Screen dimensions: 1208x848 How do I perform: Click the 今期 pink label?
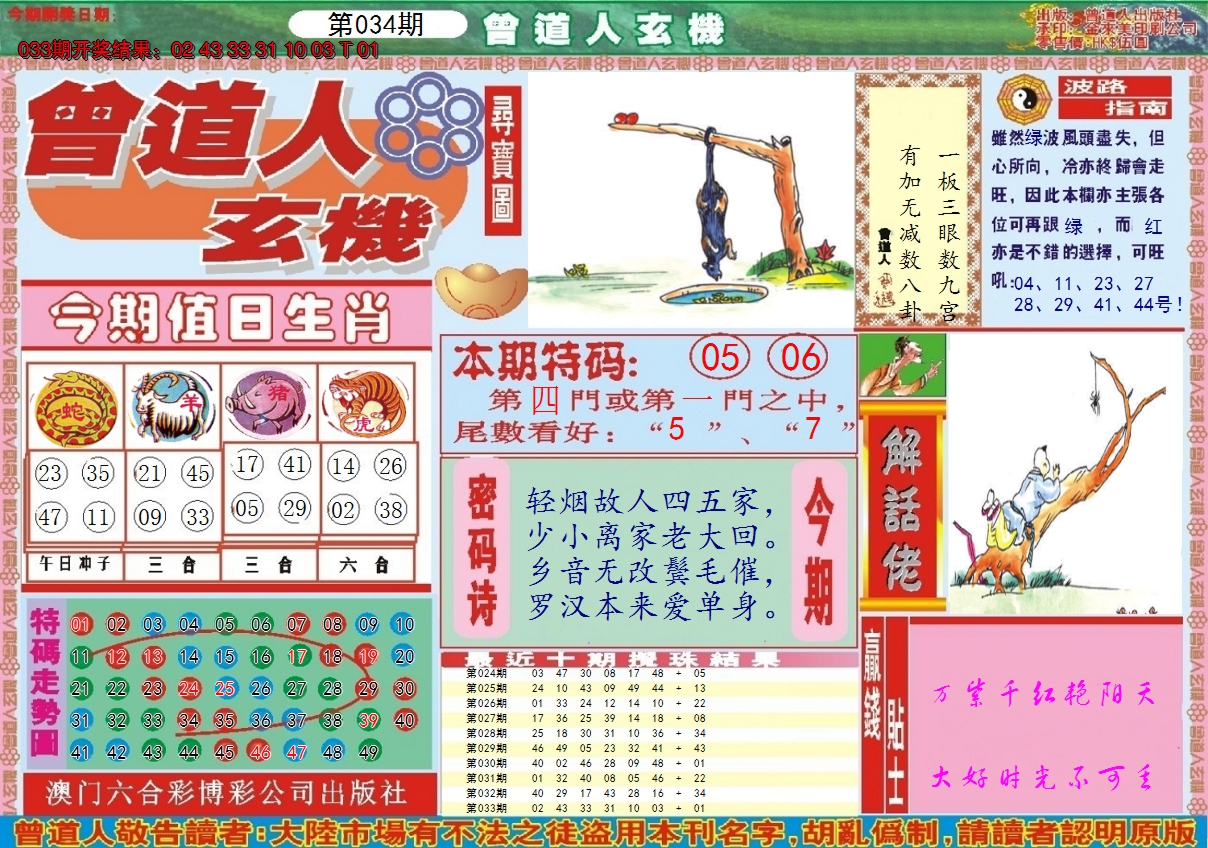click(x=820, y=548)
